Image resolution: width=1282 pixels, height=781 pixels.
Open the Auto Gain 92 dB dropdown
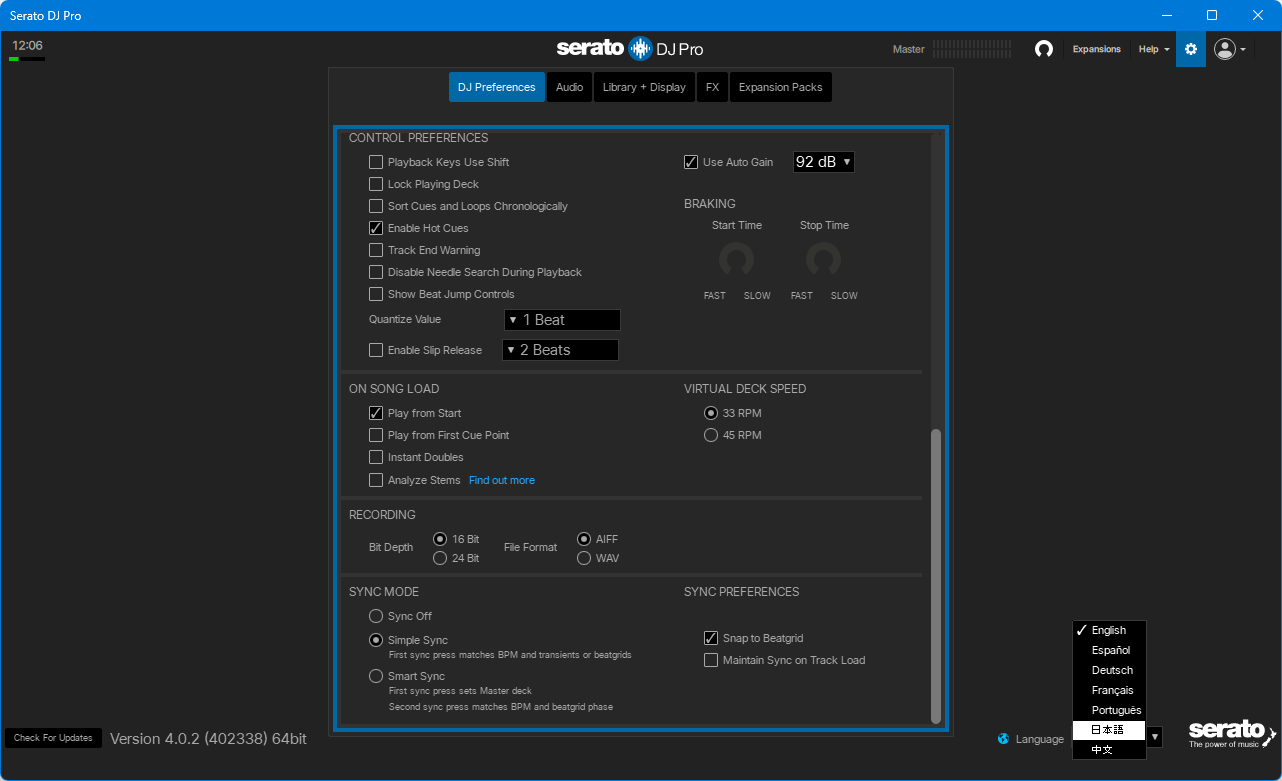pyautogui.click(x=823, y=162)
